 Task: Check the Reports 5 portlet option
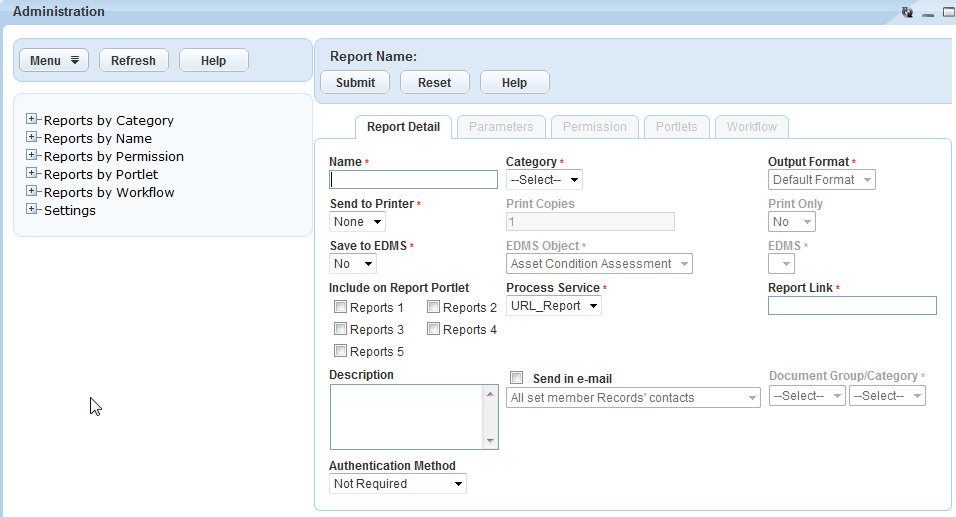[x=341, y=351]
